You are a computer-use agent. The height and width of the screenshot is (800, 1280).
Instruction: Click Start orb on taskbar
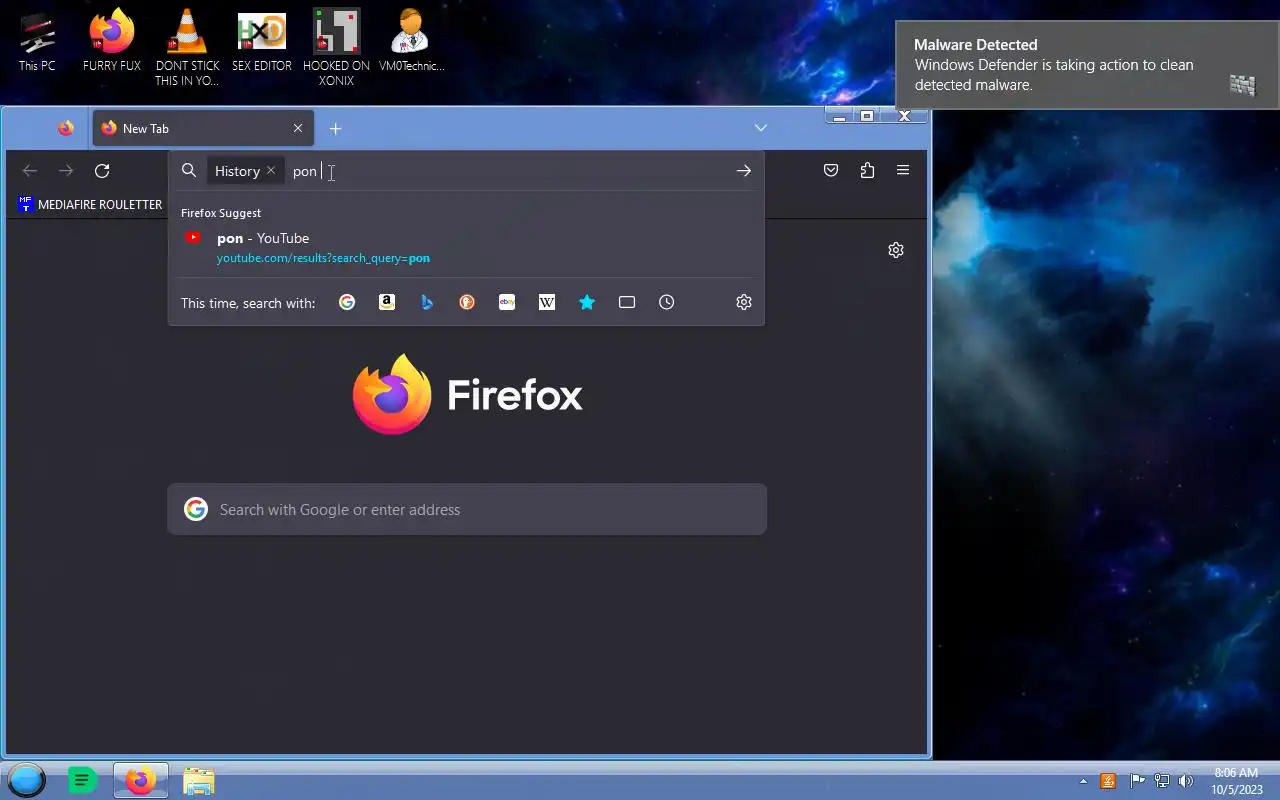click(26, 780)
